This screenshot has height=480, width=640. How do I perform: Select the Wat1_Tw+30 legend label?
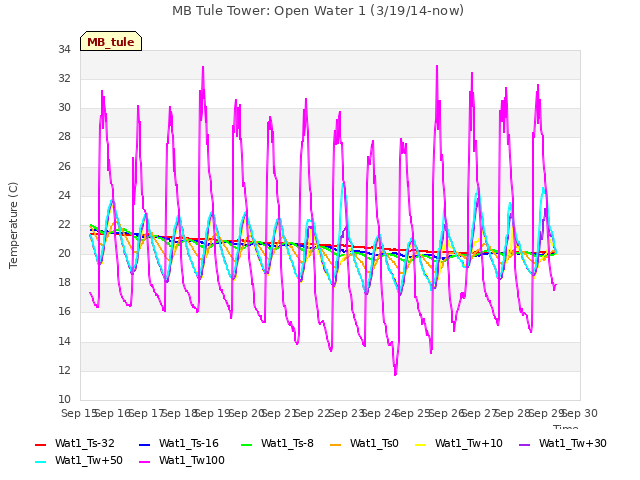tap(573, 443)
